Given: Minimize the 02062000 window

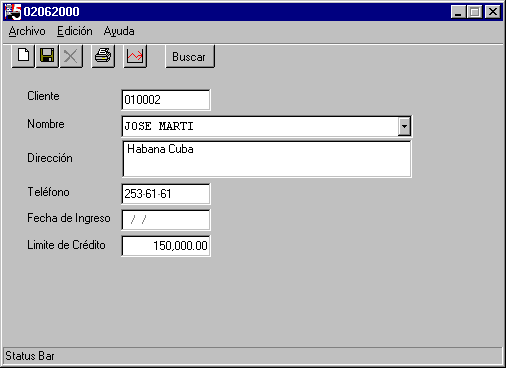Looking at the screenshot, I should pyautogui.click(x=458, y=12).
